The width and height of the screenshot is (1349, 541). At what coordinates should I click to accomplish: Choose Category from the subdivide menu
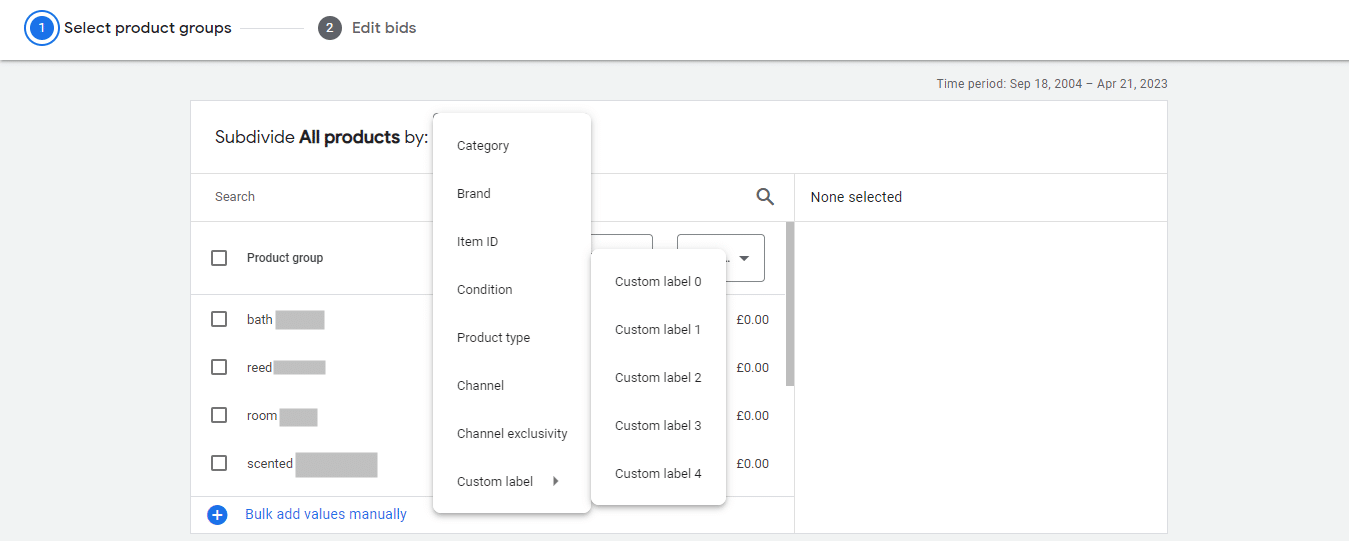coord(483,146)
